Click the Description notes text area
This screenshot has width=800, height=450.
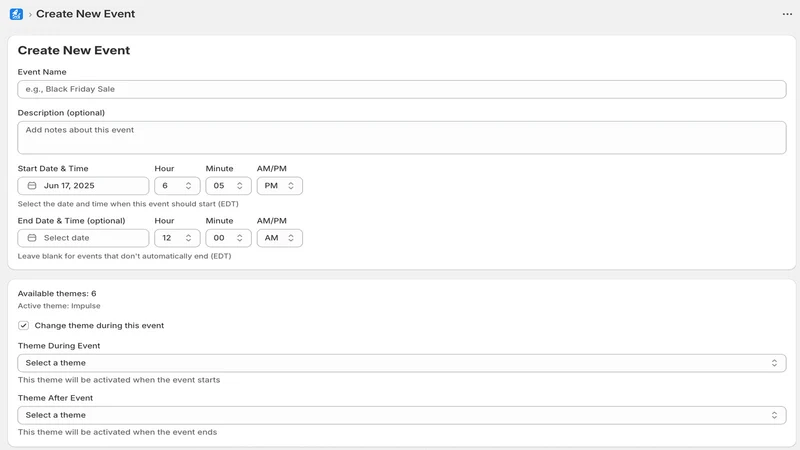tap(402, 137)
